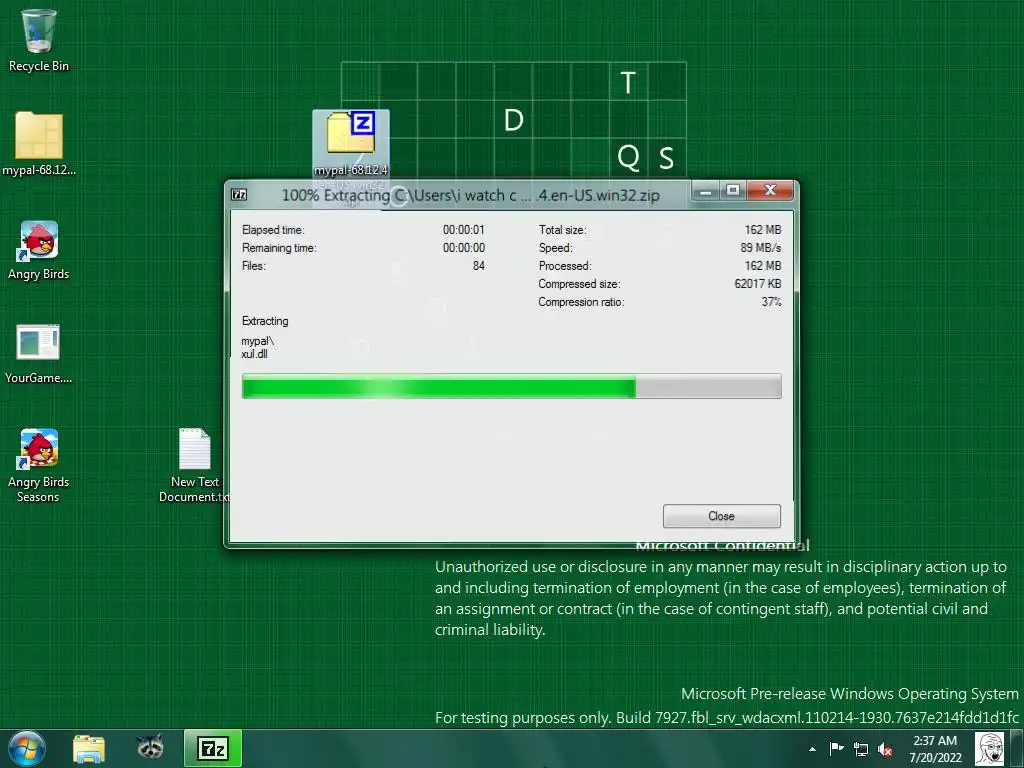Image resolution: width=1024 pixels, height=768 pixels.
Task: Click the T tile in the desktop grid
Action: coord(628,82)
